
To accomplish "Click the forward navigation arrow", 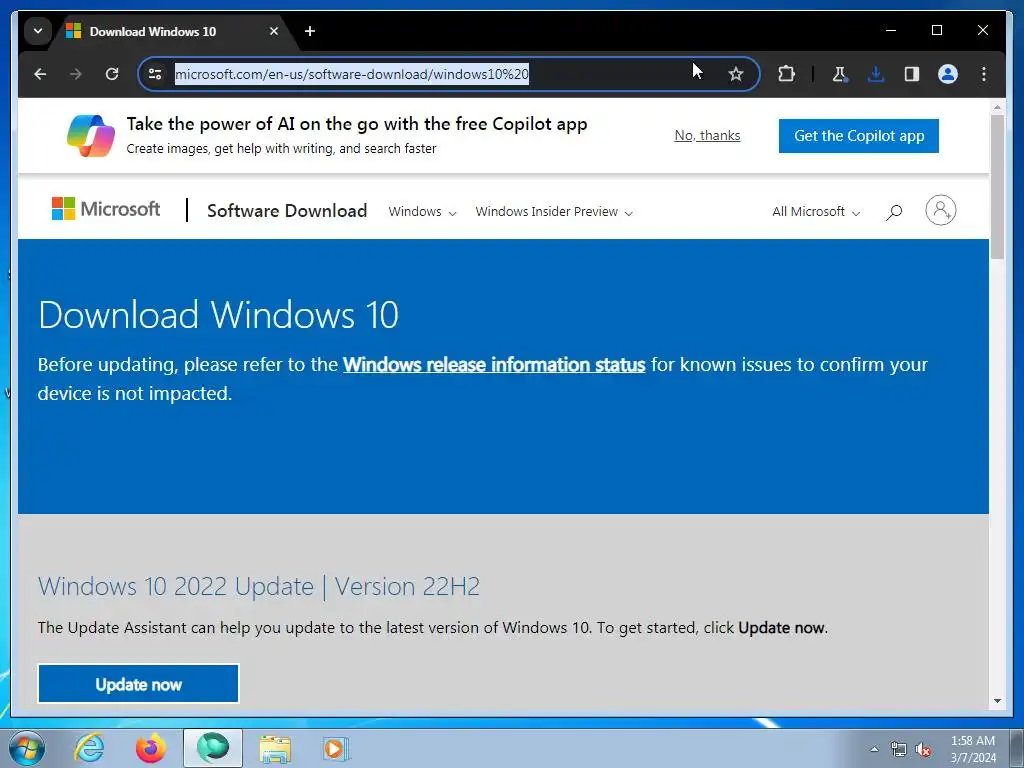I will click(76, 74).
